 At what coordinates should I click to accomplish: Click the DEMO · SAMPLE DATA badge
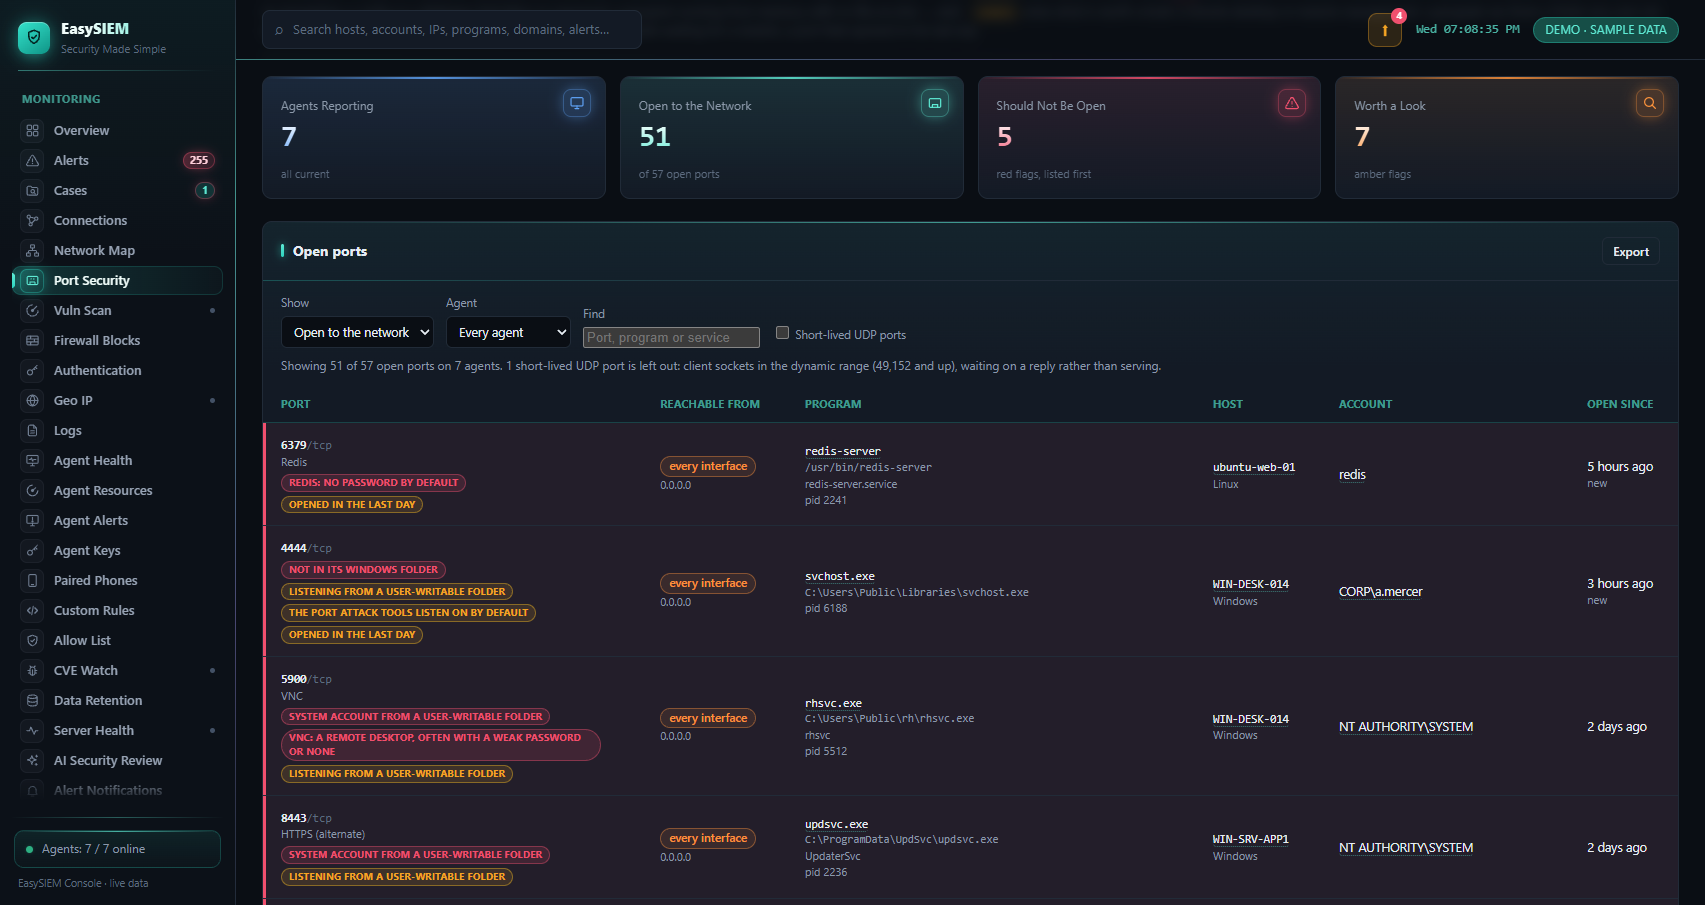click(x=1606, y=30)
